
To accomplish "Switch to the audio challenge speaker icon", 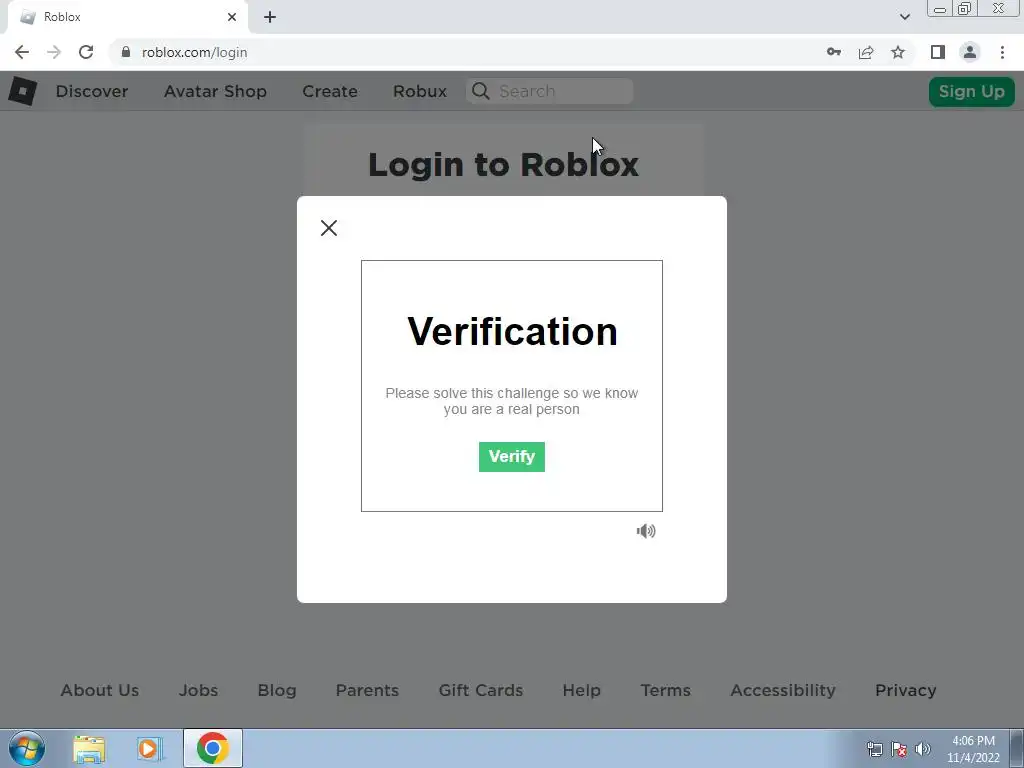I will [x=646, y=531].
